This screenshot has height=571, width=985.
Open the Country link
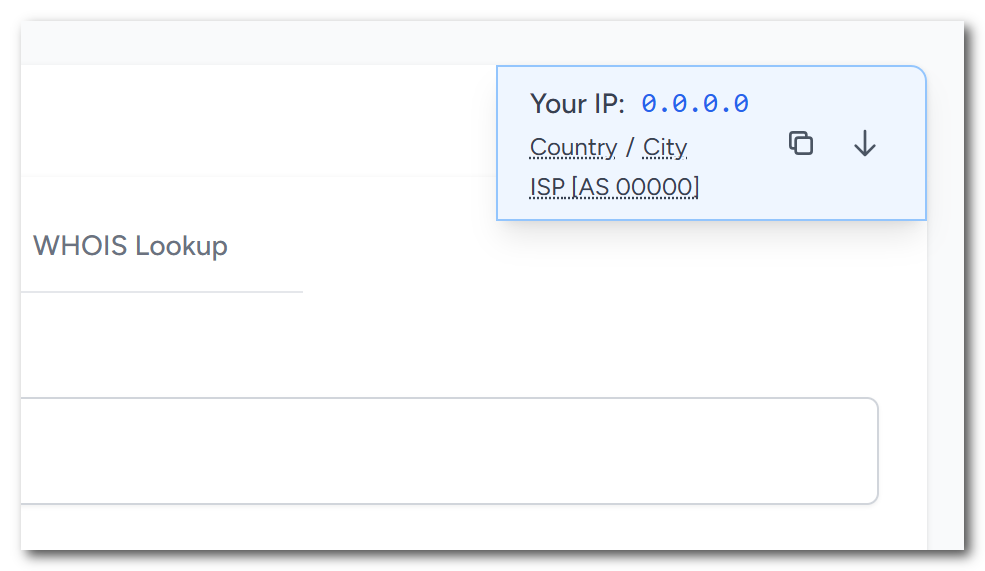tap(573, 148)
